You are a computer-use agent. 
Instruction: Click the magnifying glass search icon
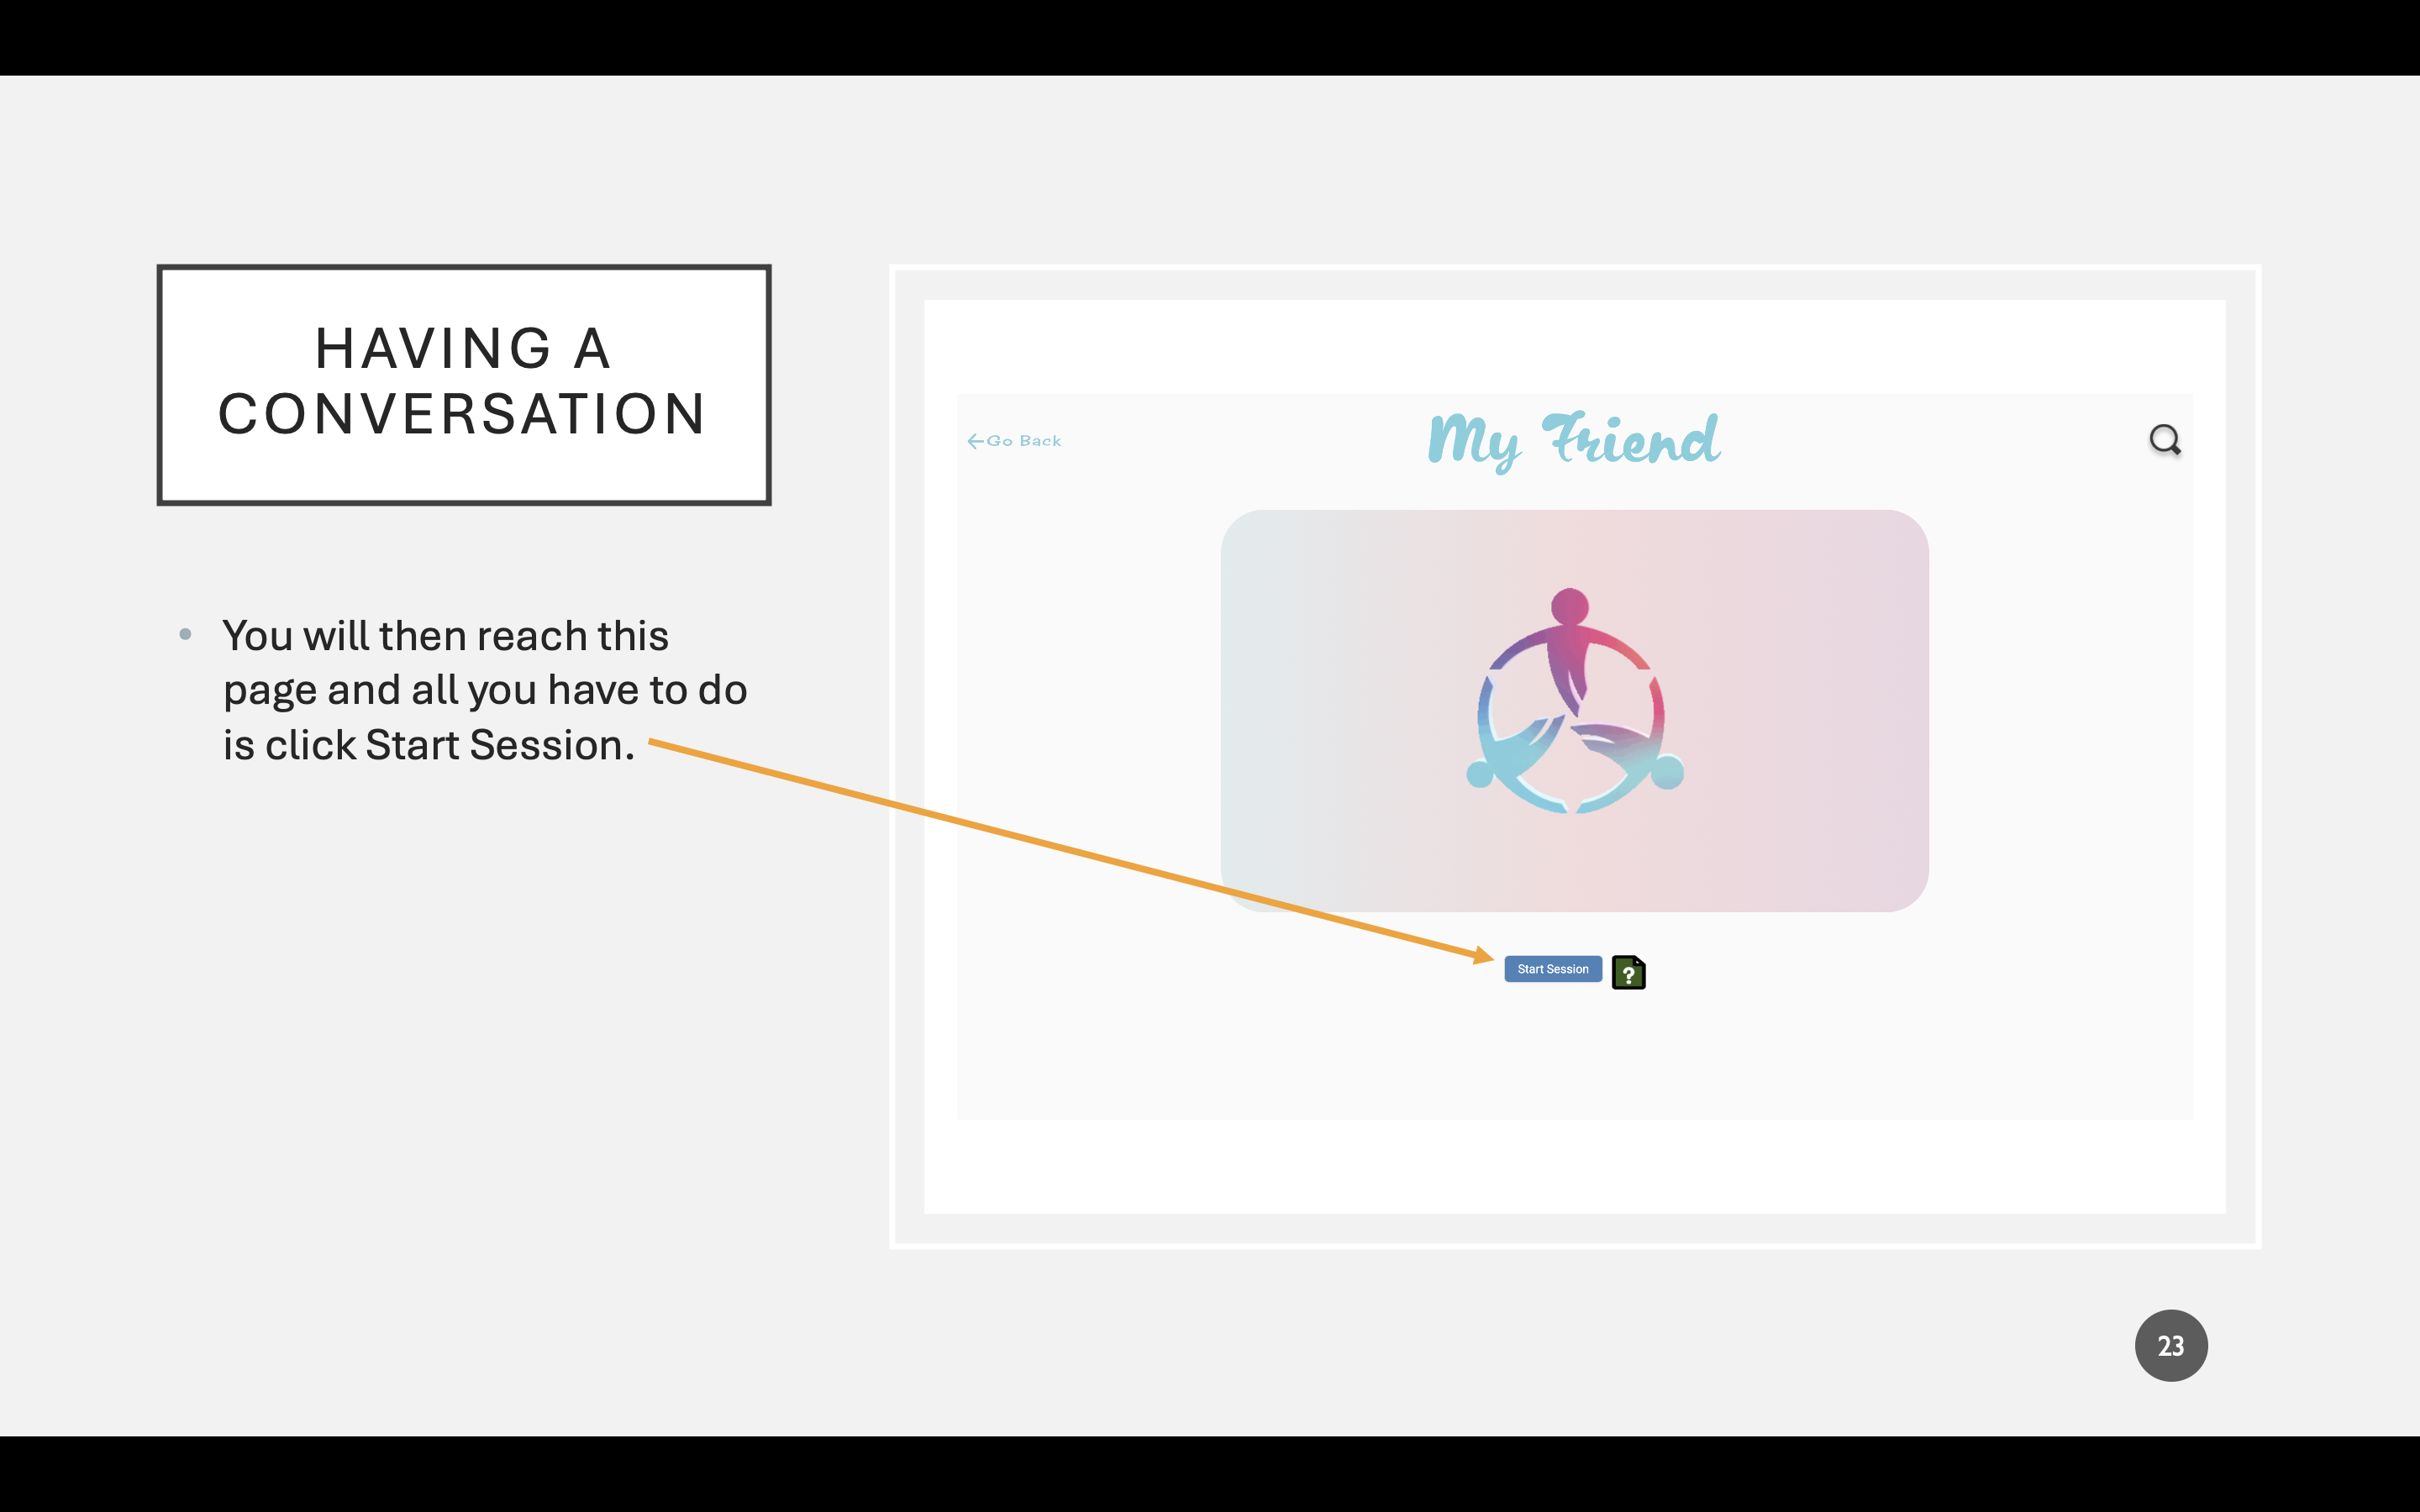2164,440
